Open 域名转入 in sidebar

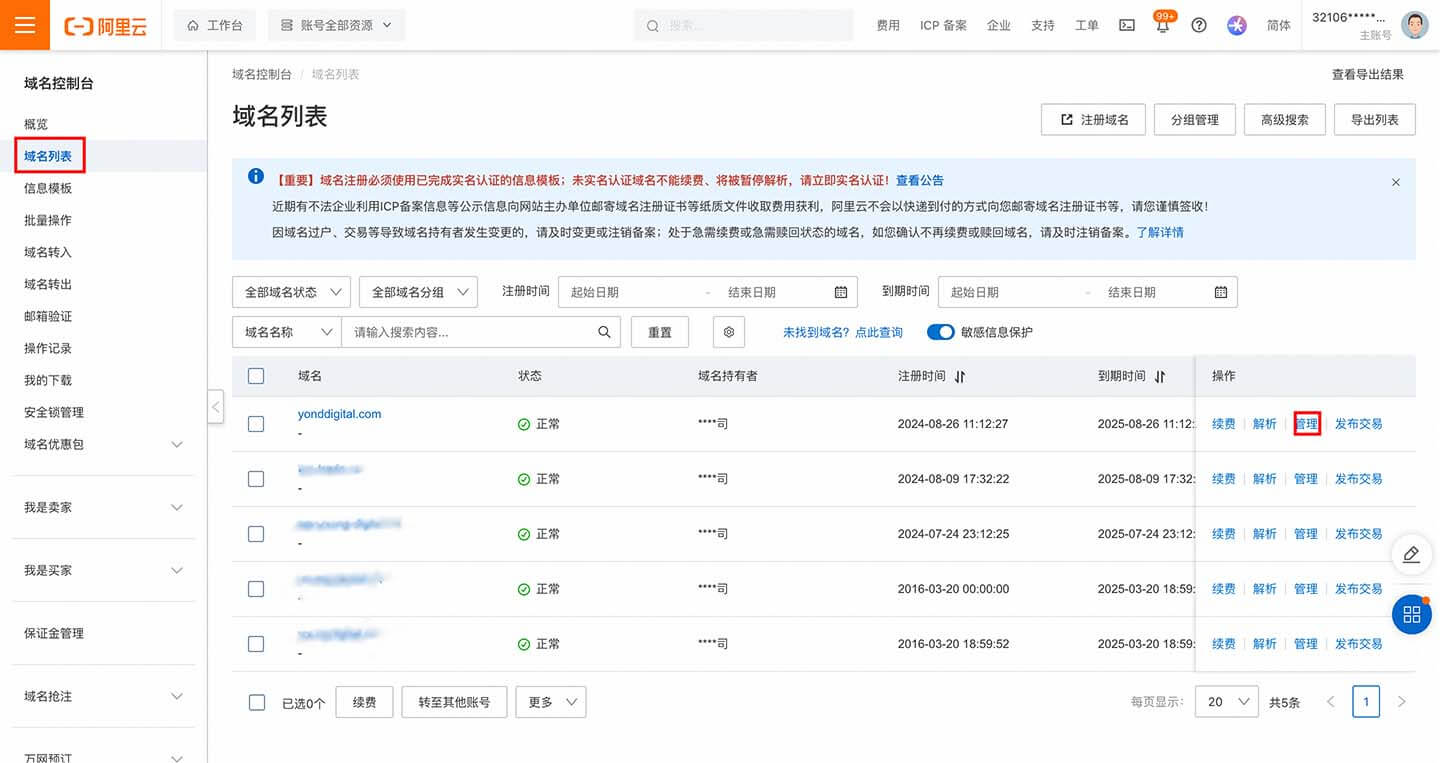point(48,252)
